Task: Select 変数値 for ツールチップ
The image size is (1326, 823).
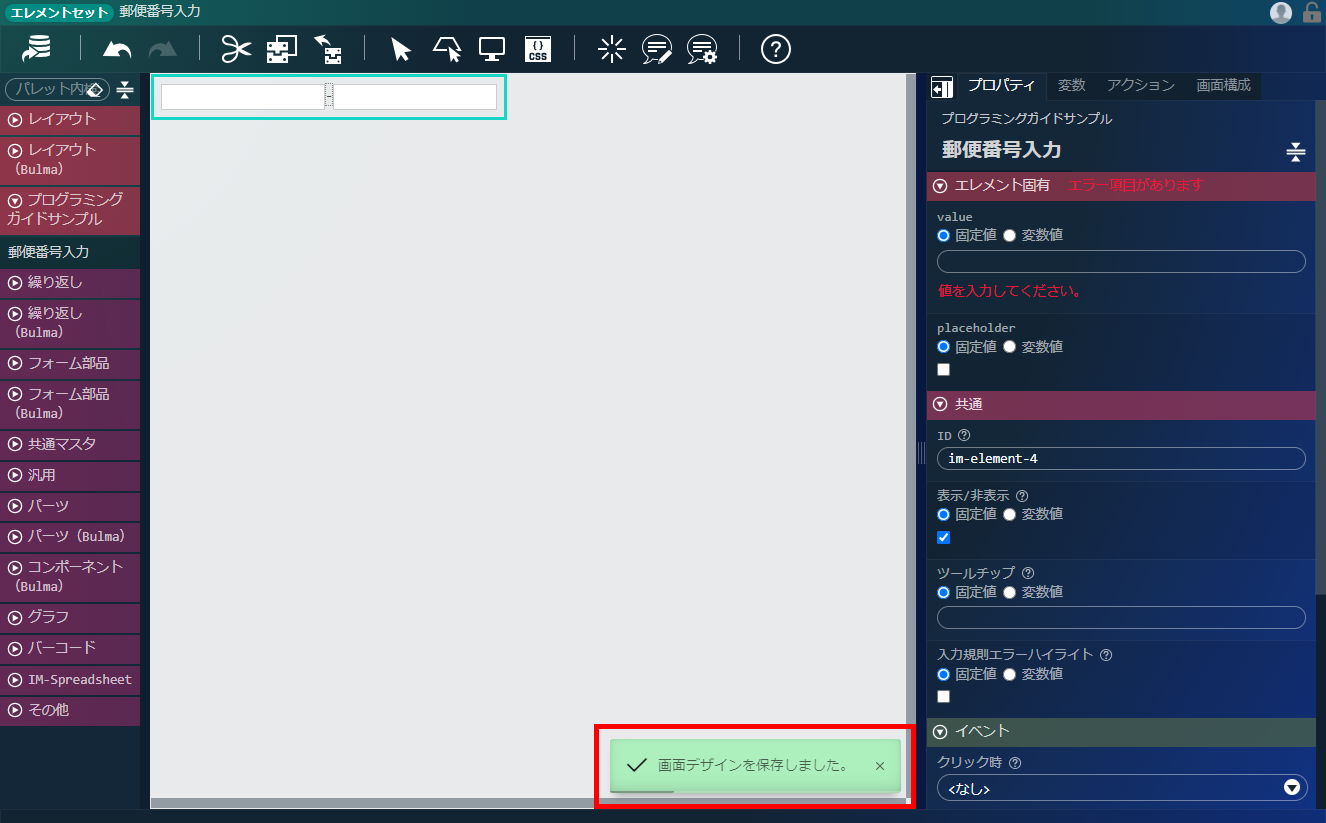Action: click(1009, 592)
